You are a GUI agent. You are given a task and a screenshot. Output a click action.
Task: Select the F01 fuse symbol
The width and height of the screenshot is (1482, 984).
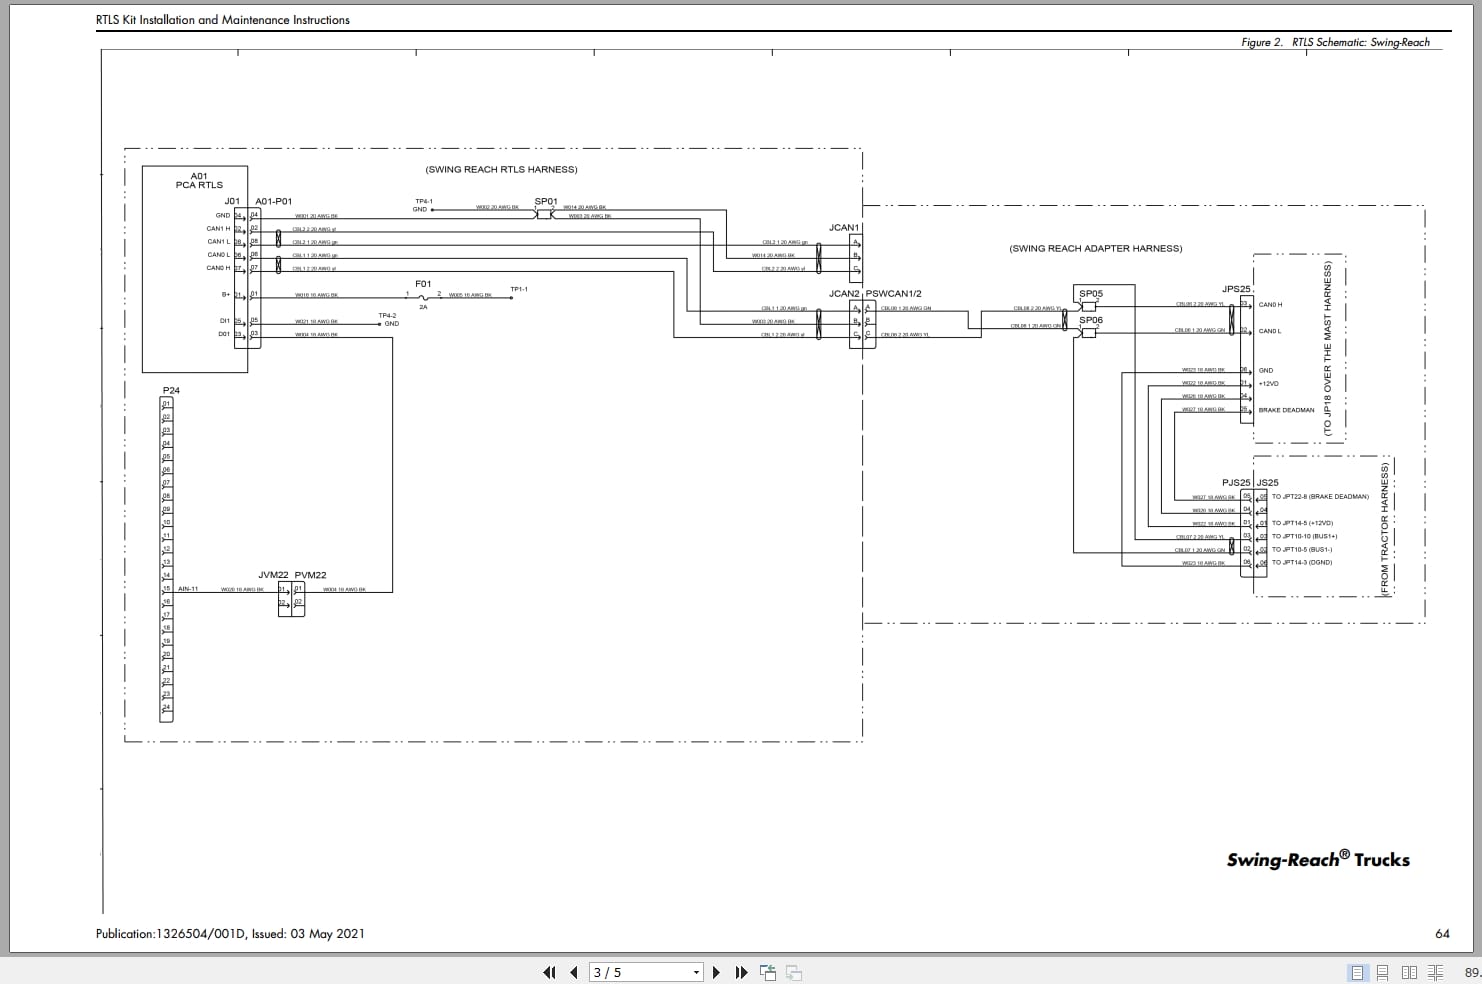point(423,296)
